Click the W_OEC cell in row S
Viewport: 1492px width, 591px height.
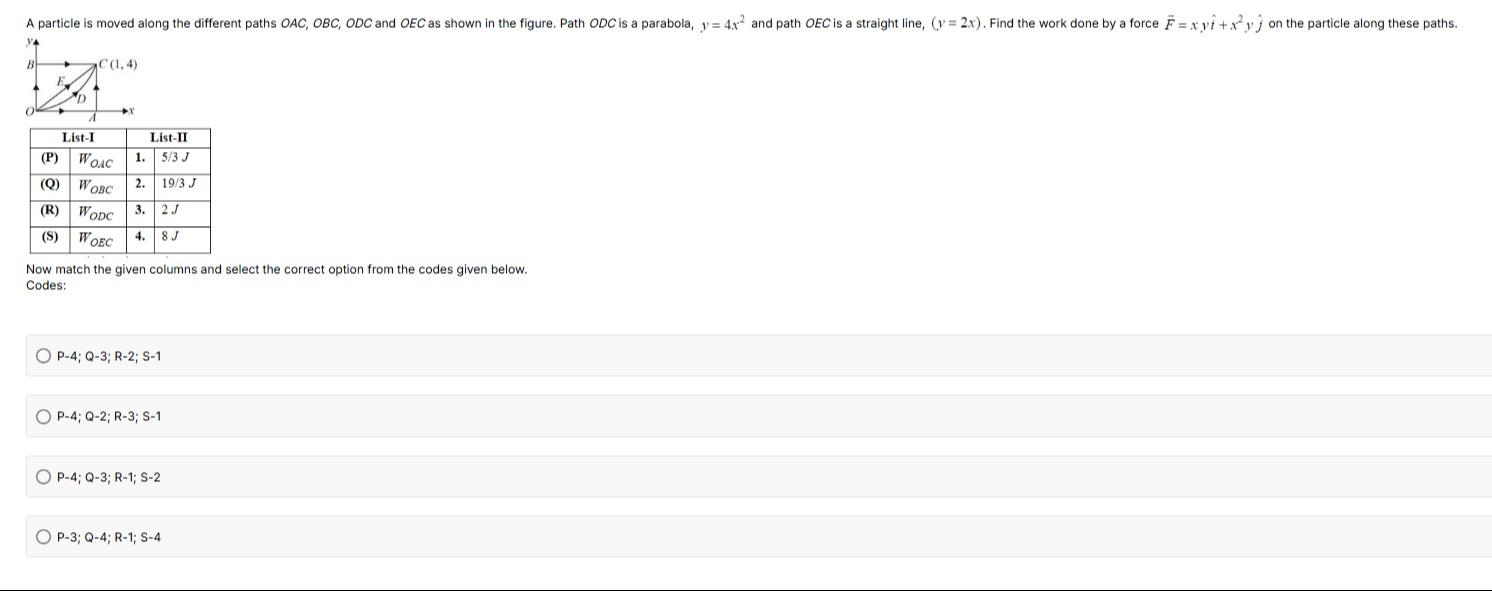coord(96,240)
